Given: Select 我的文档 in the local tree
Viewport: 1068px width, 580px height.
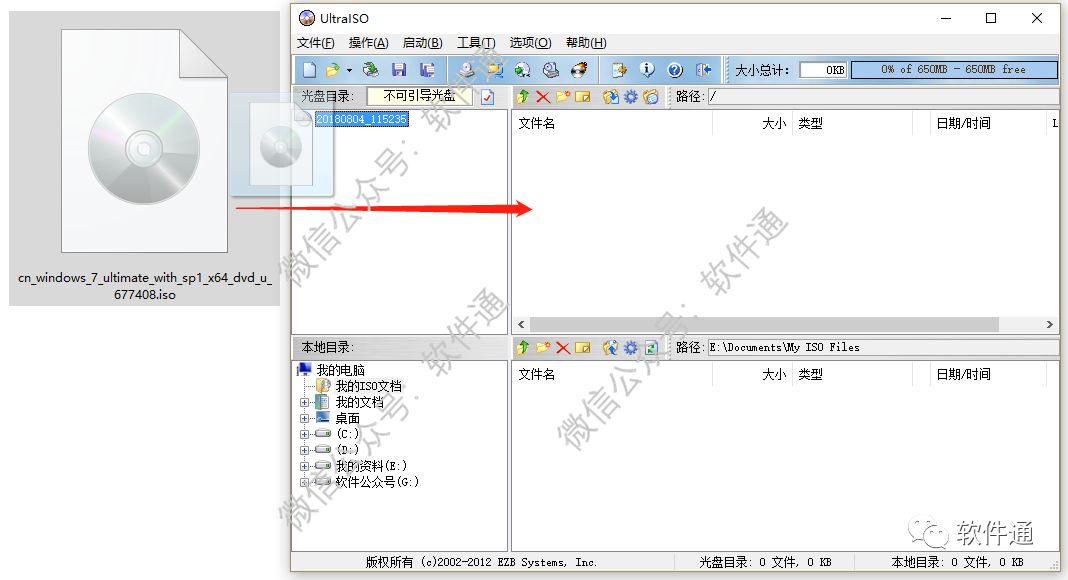Looking at the screenshot, I should click(x=359, y=402).
